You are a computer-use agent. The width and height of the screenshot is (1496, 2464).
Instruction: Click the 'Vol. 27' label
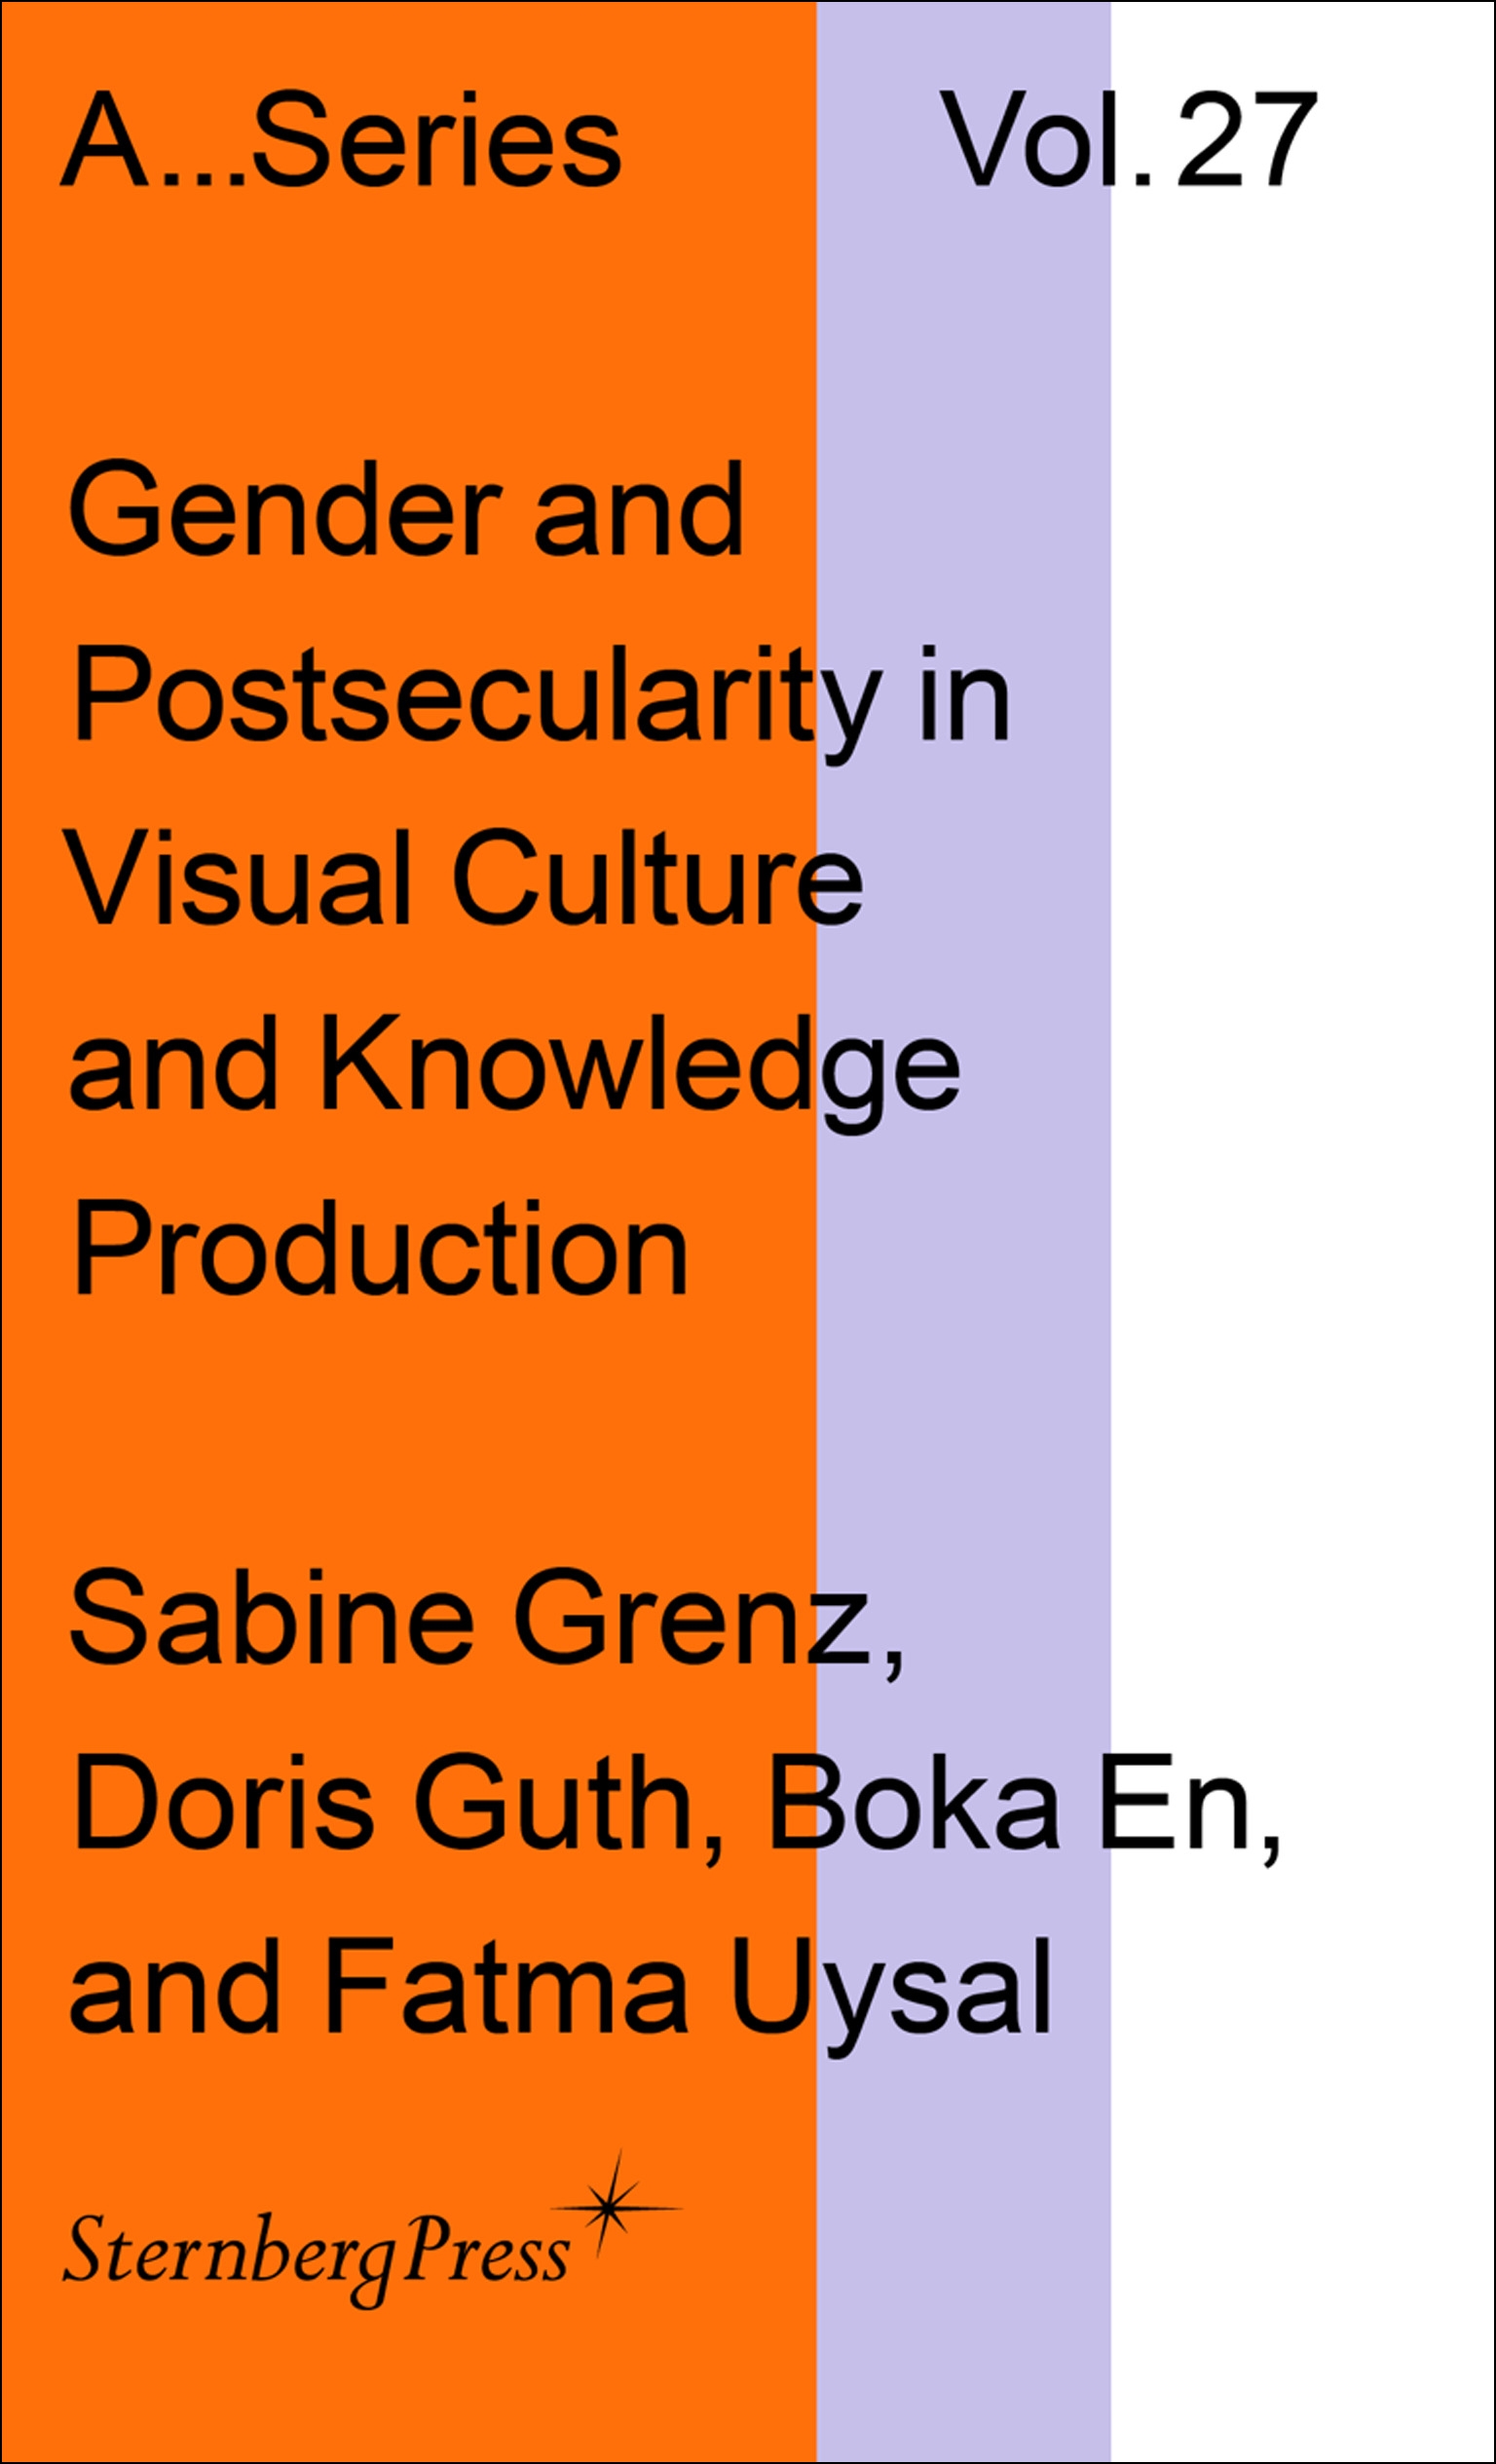pos(1128,139)
